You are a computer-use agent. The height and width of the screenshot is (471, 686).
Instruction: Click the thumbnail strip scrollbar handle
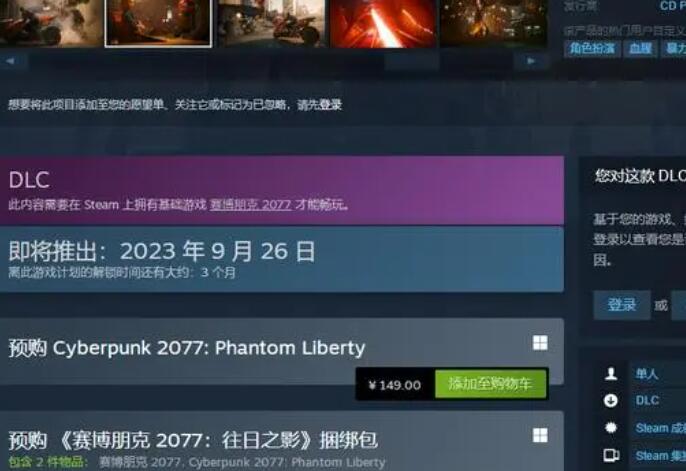point(412,61)
